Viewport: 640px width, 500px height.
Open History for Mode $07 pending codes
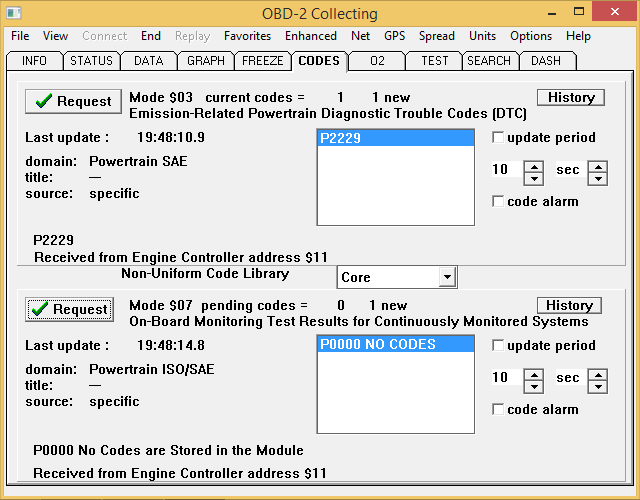570,305
